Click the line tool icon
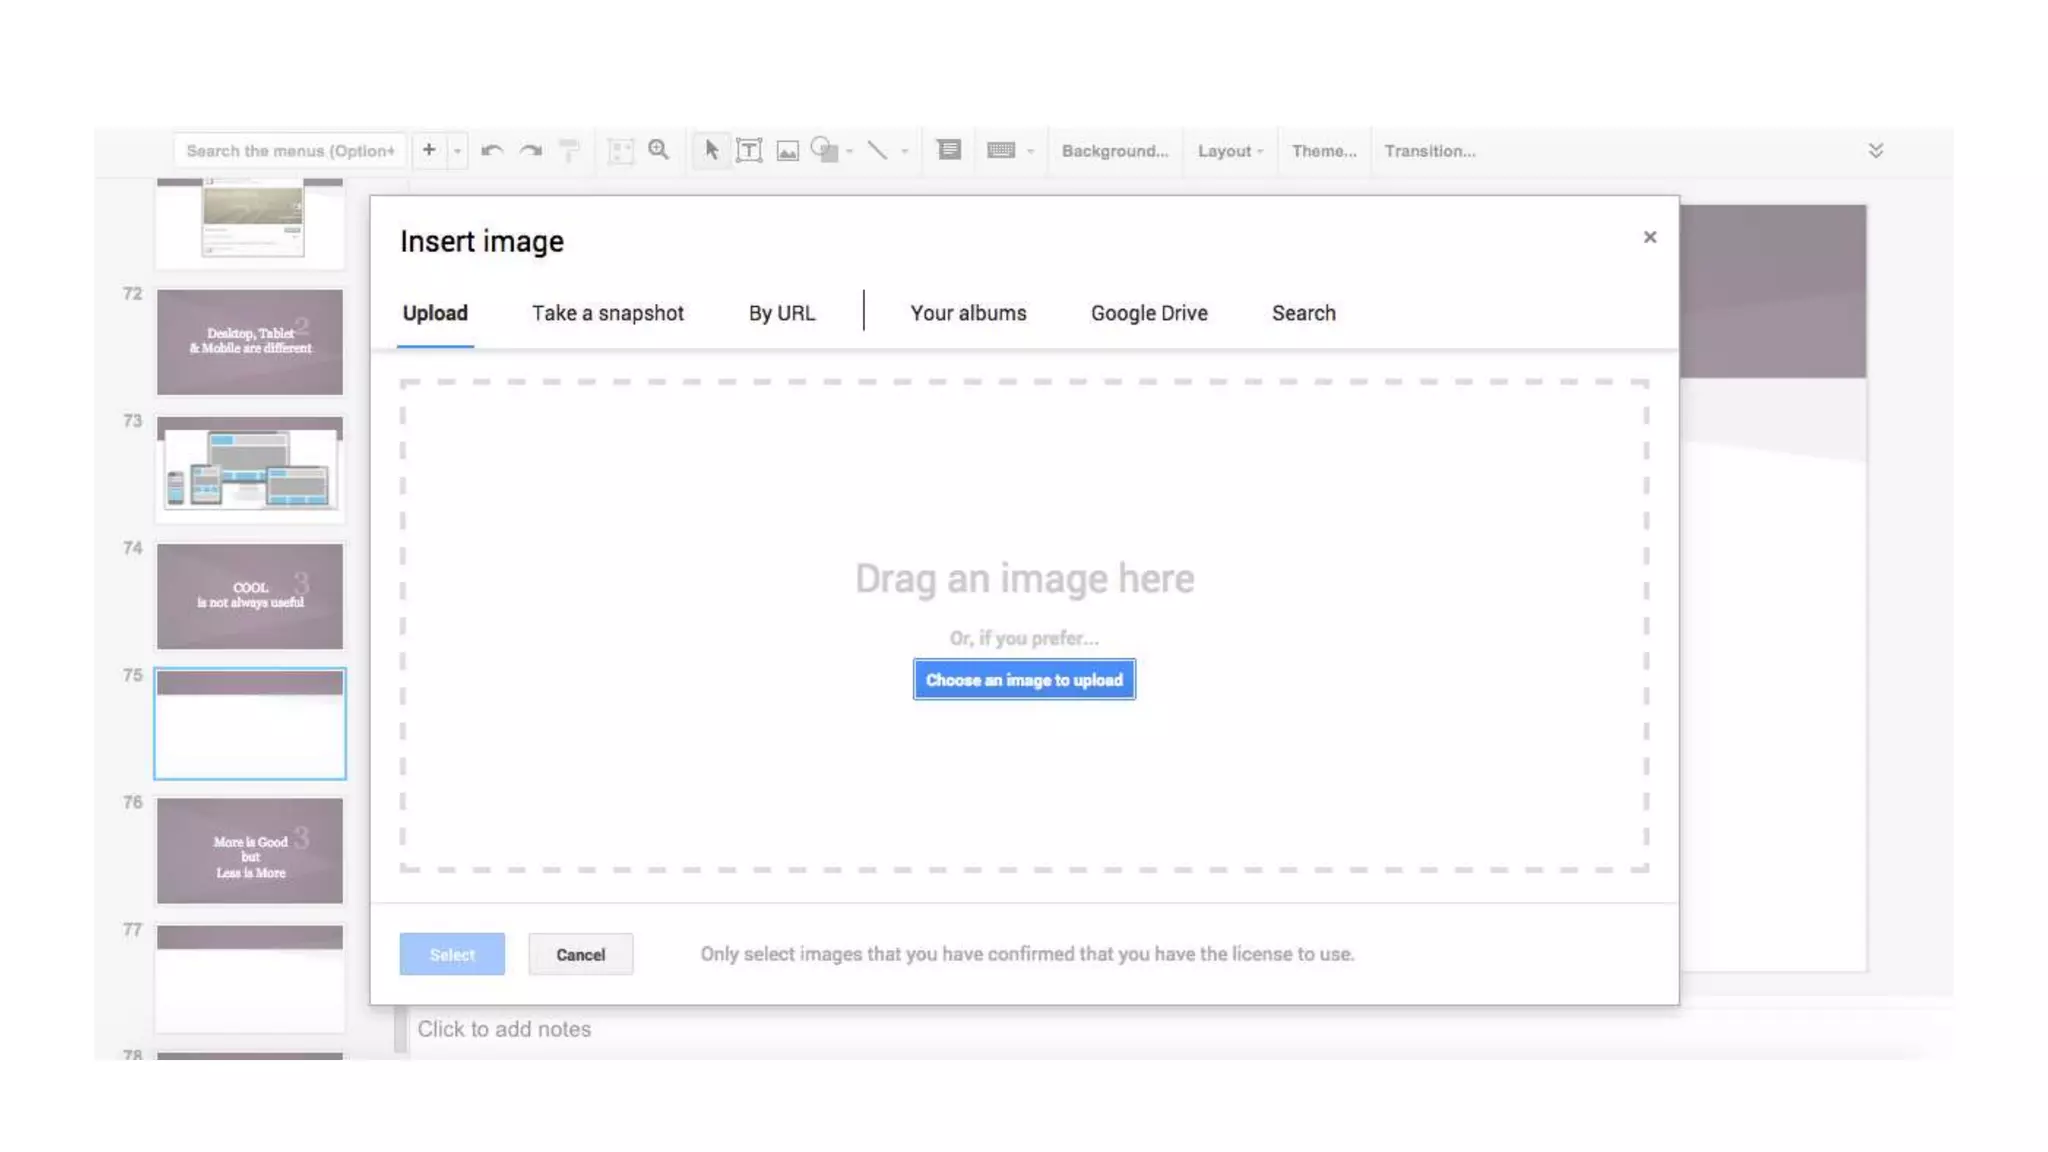The width and height of the screenshot is (2048, 1152). point(877,150)
